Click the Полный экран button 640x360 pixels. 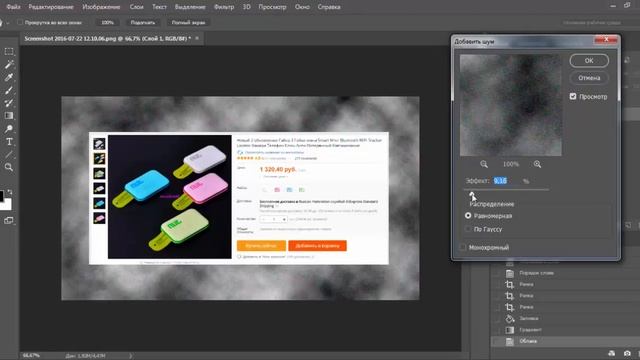pos(188,22)
